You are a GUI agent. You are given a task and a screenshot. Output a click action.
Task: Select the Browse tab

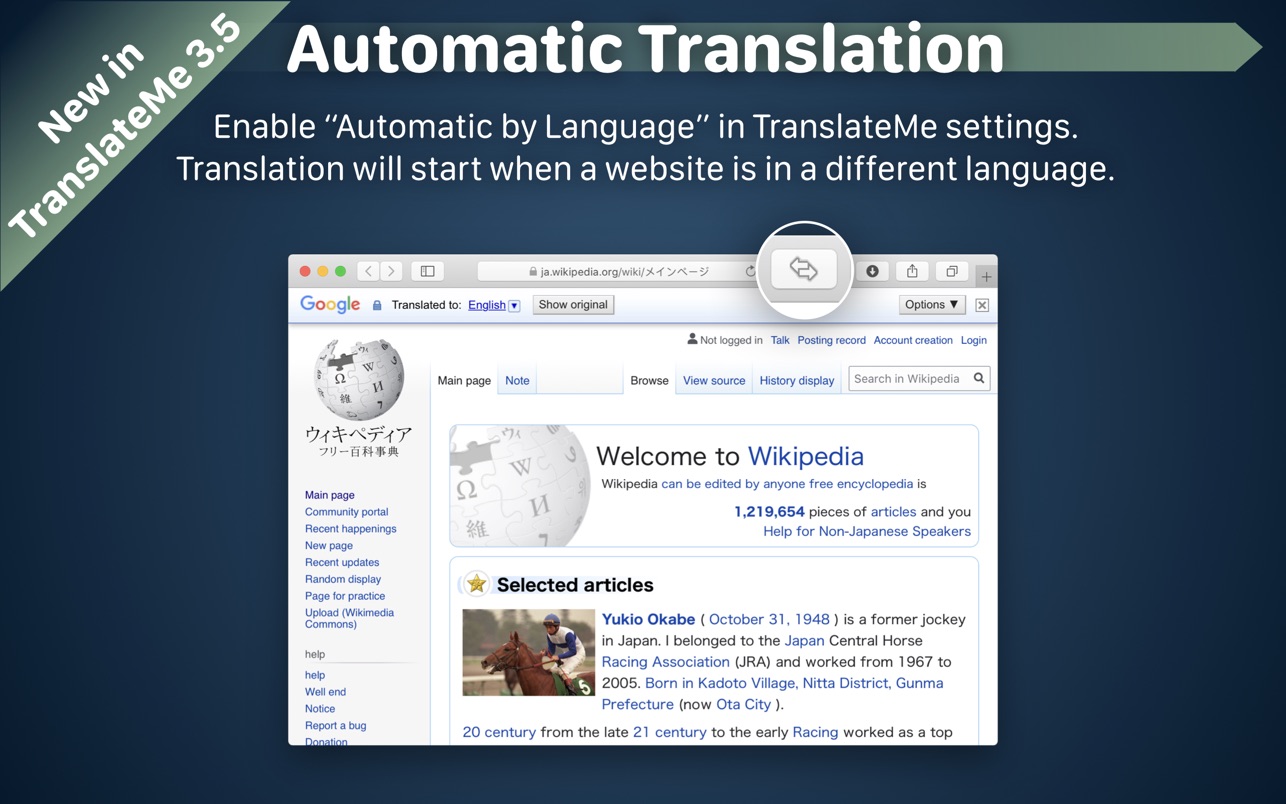649,380
